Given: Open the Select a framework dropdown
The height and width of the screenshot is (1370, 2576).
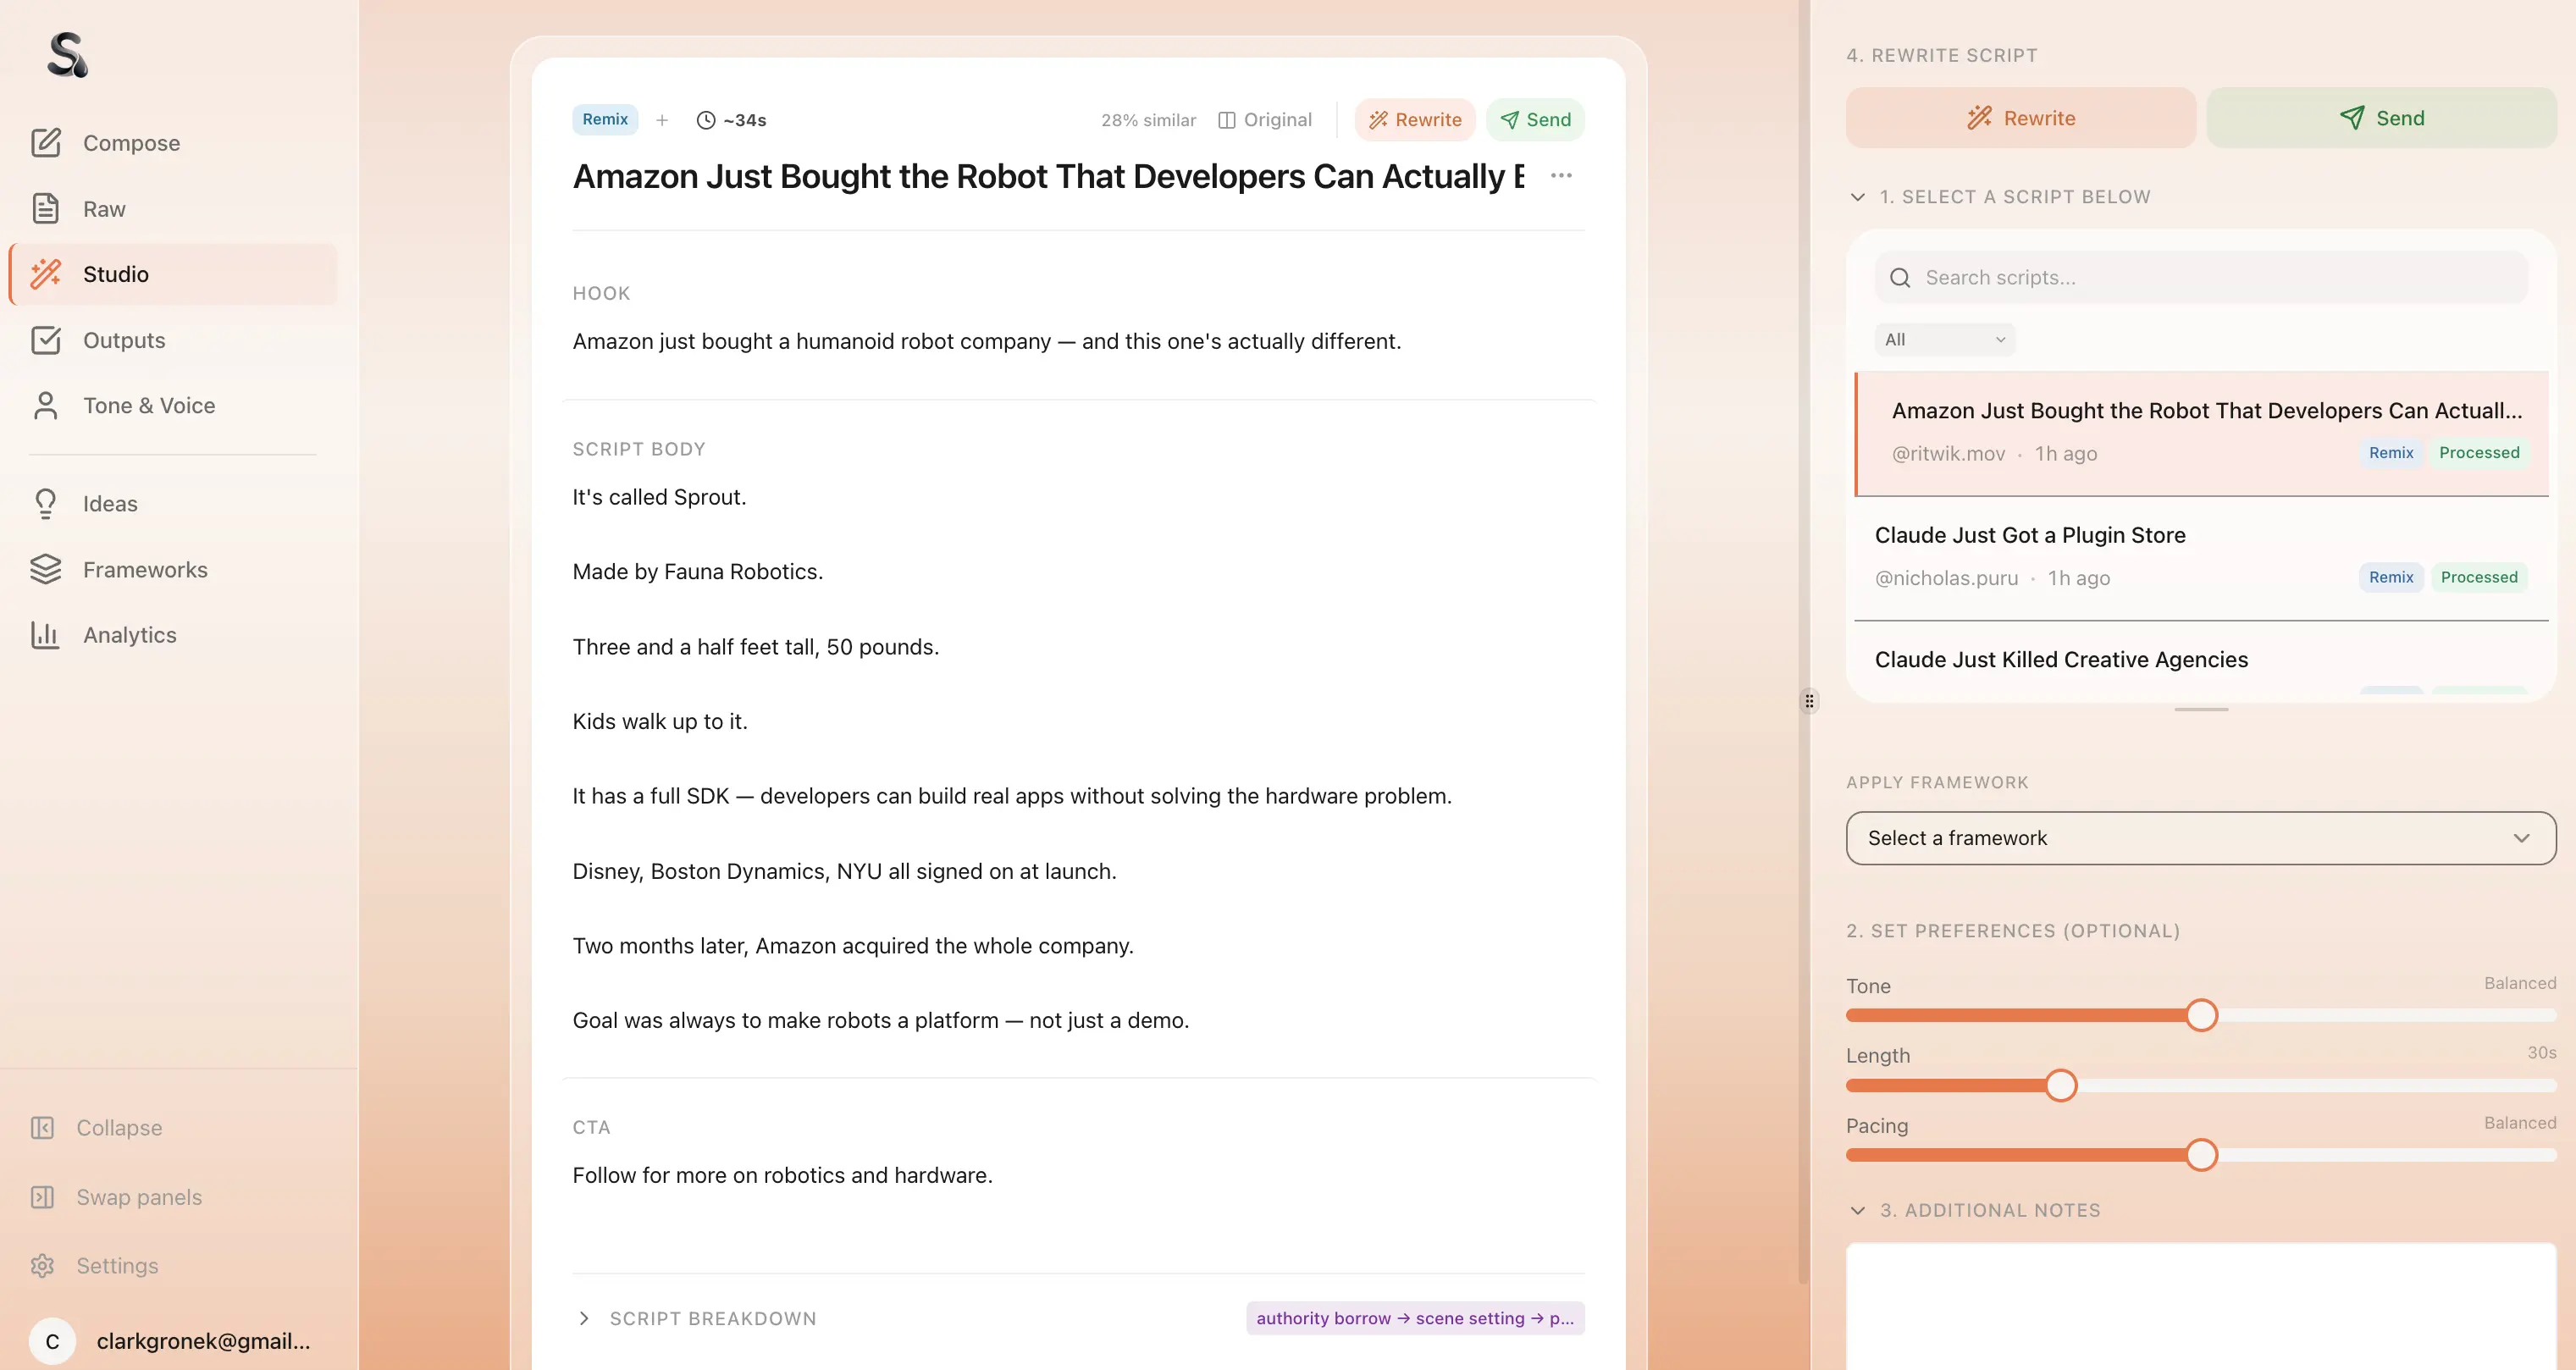Looking at the screenshot, I should coord(2201,838).
